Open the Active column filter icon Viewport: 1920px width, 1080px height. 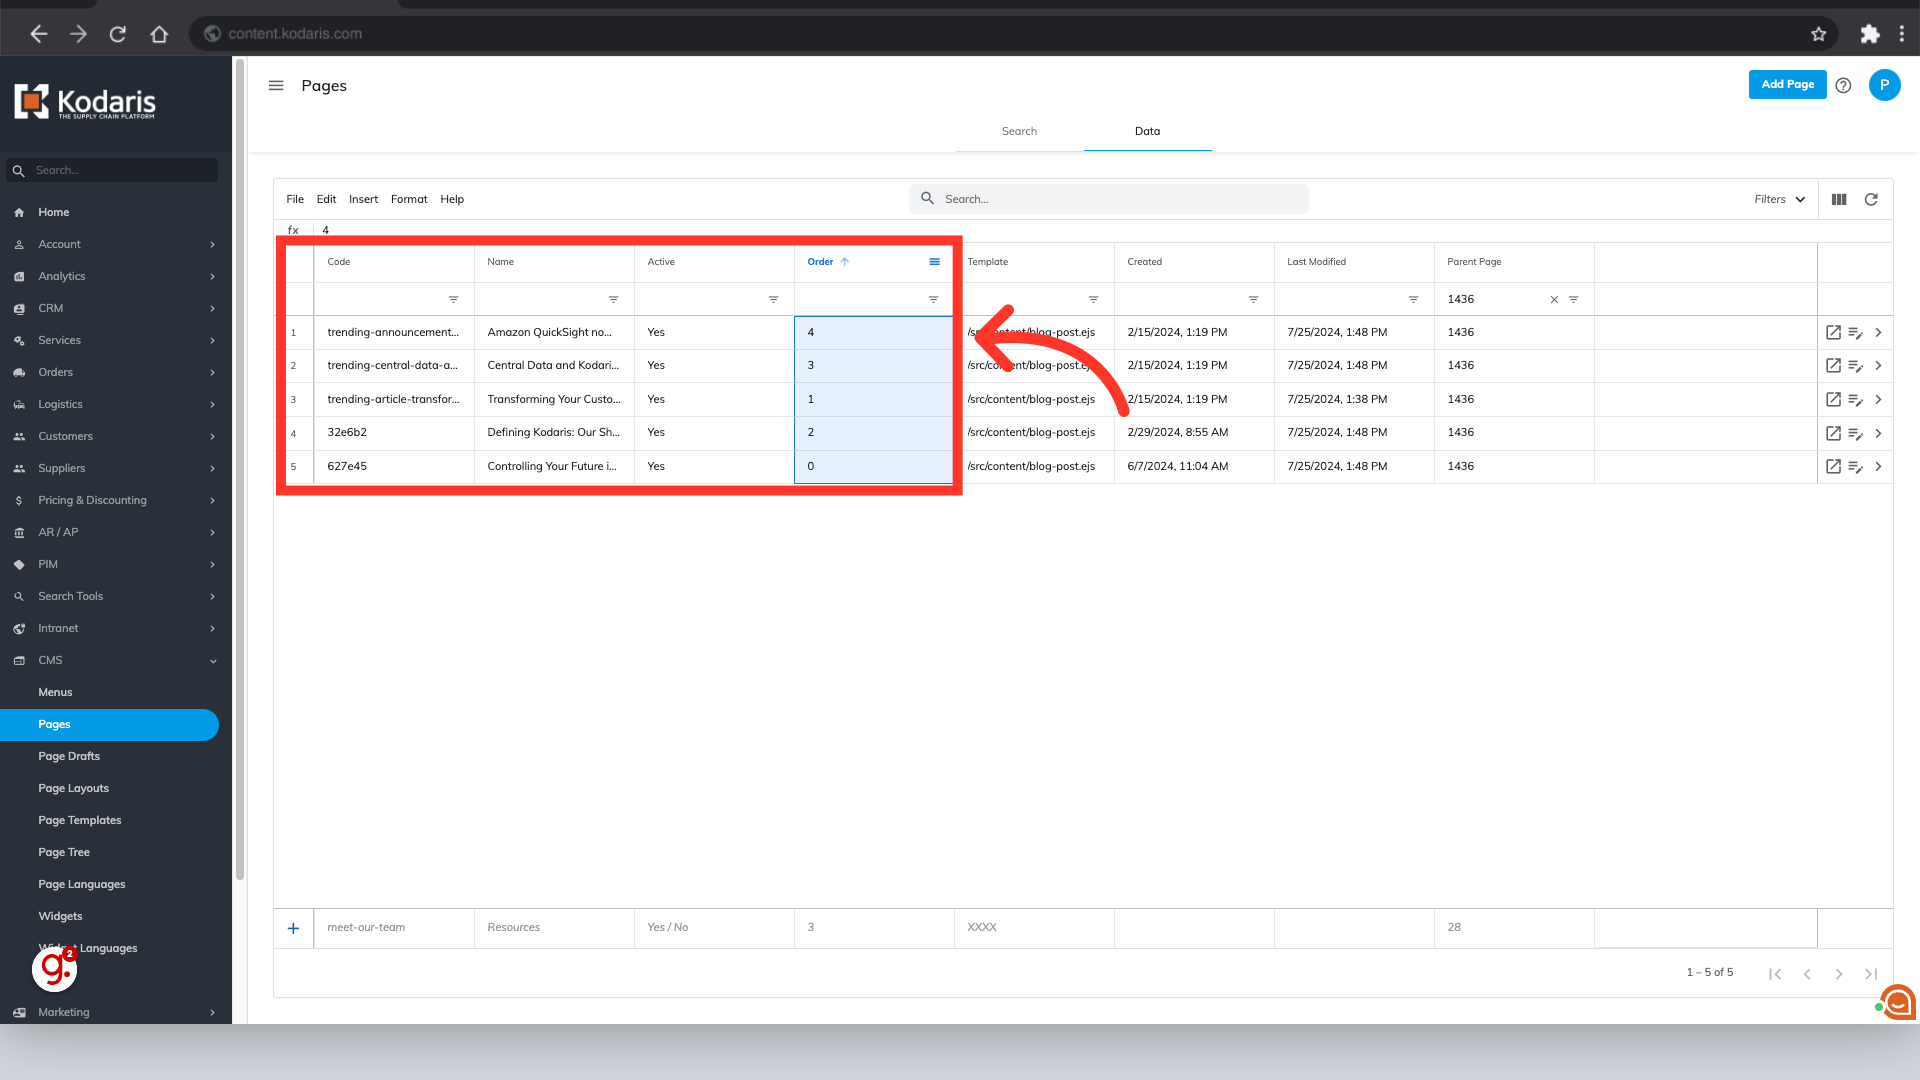[x=773, y=300]
